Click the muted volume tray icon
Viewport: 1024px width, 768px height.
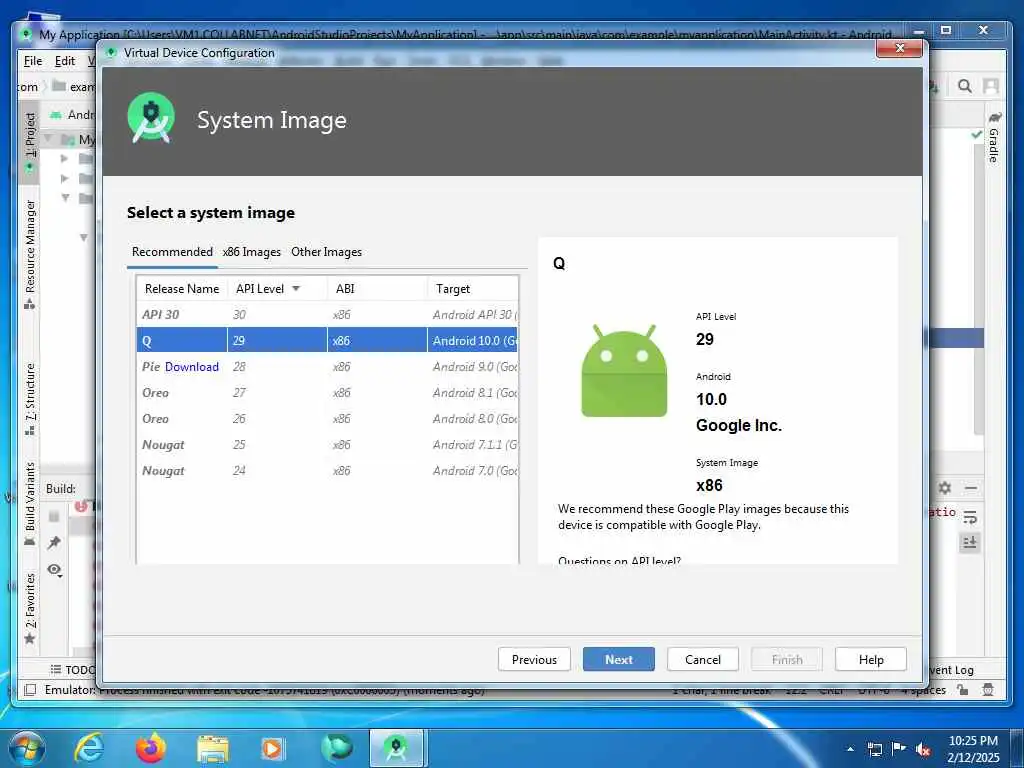(x=923, y=750)
